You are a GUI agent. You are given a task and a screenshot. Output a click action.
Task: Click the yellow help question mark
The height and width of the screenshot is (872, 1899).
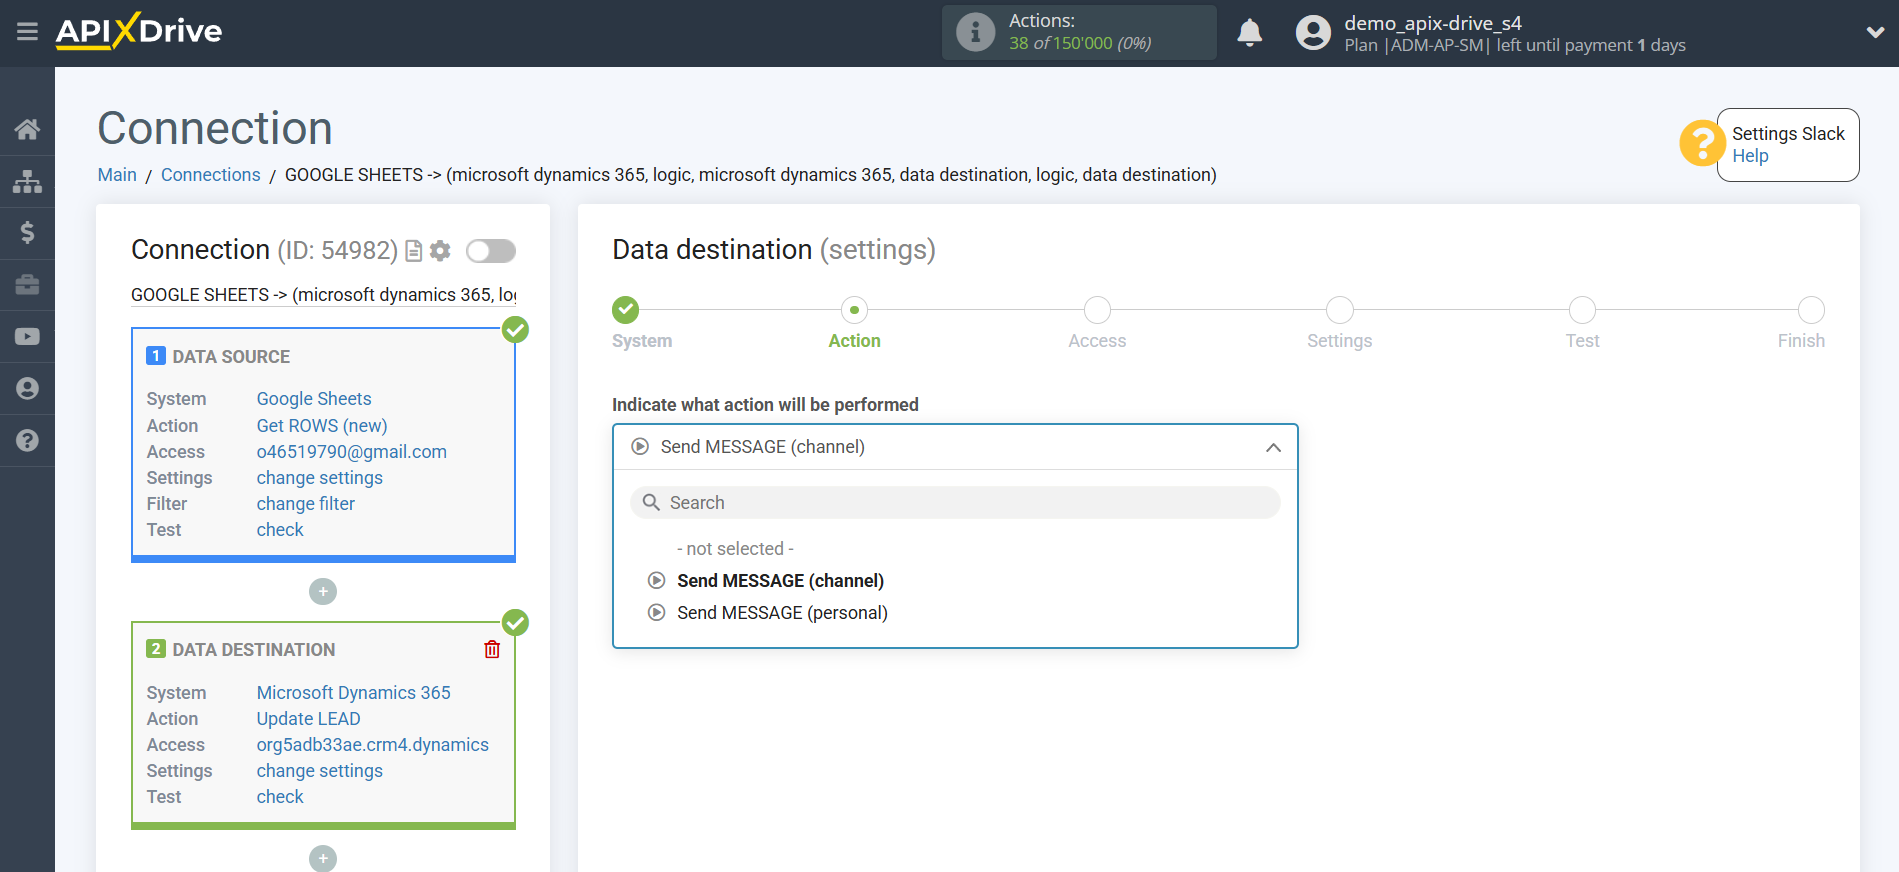[x=1701, y=143]
